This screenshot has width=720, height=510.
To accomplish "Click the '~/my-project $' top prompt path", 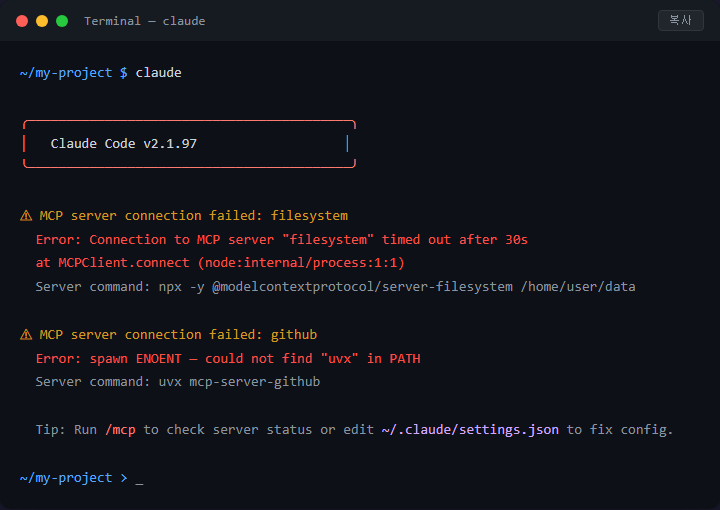I will click(73, 73).
